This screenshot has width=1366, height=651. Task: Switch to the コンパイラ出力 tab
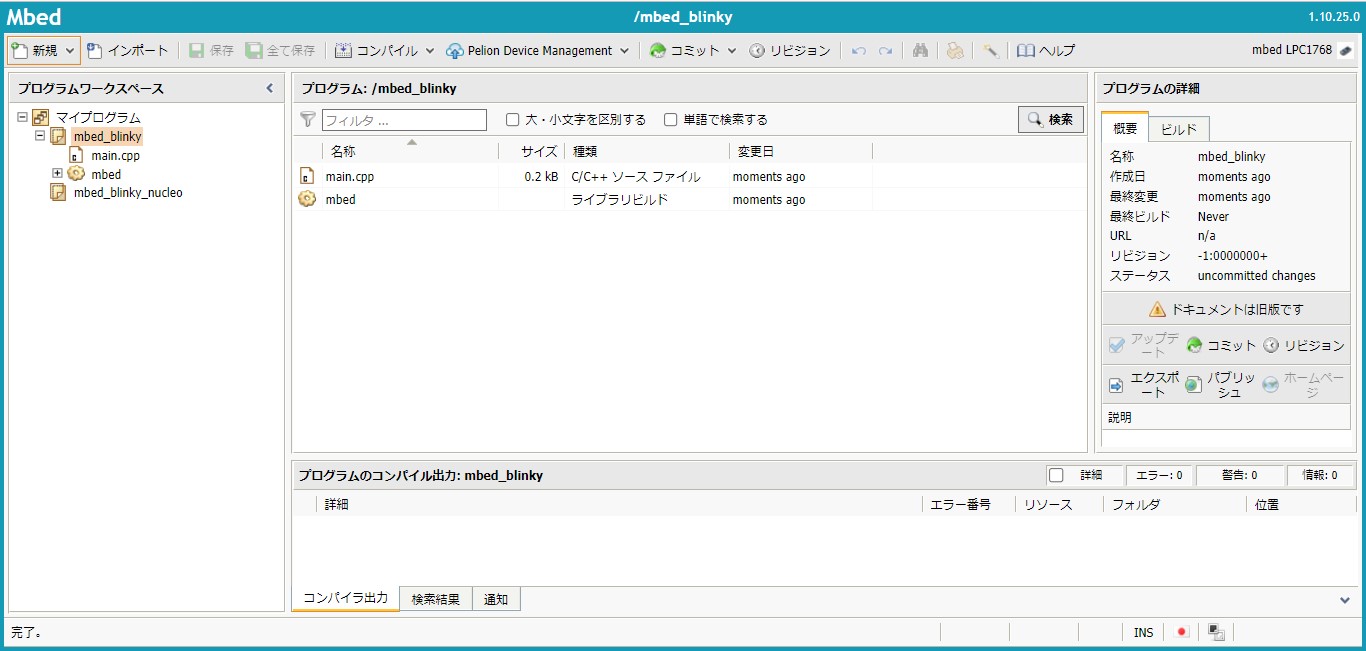[x=345, y=598]
